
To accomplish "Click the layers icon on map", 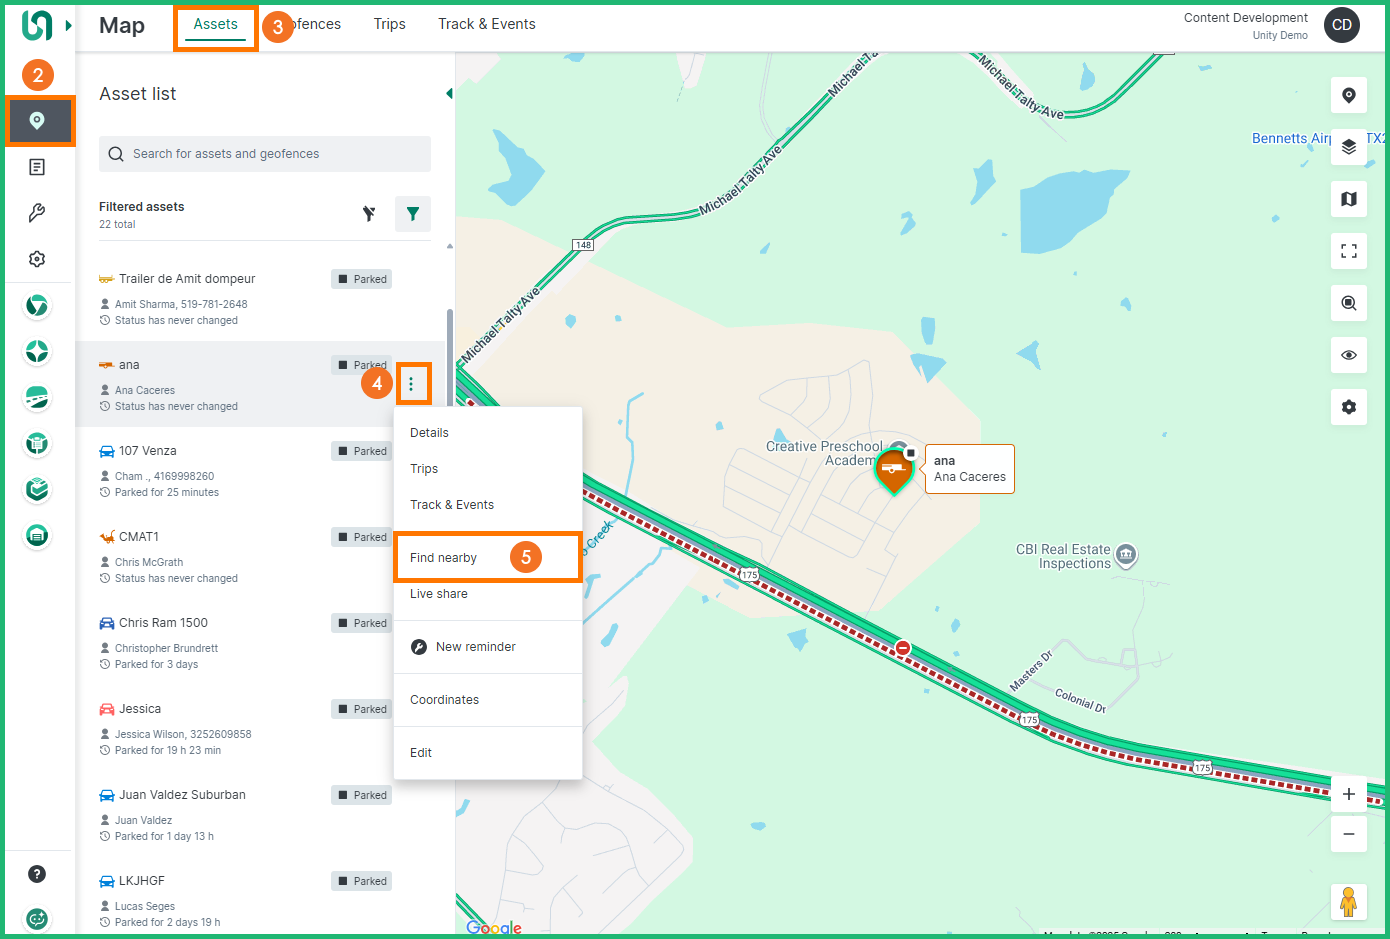I will click(x=1348, y=147).
